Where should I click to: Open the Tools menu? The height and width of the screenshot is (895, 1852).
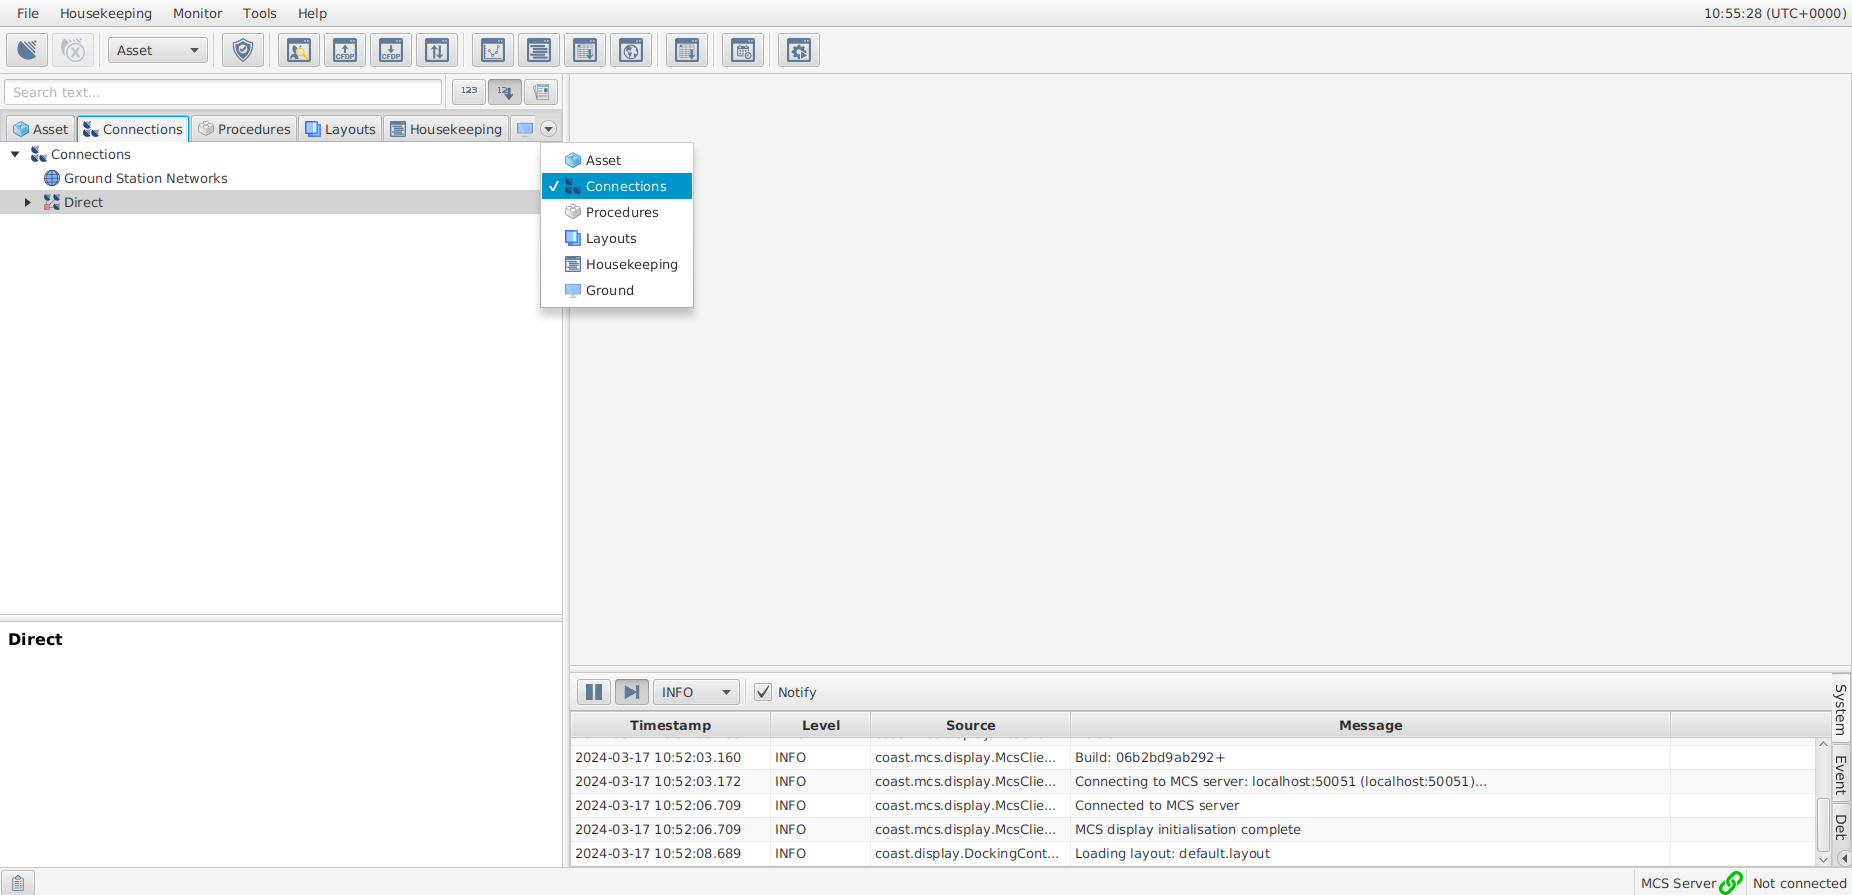pyautogui.click(x=260, y=13)
